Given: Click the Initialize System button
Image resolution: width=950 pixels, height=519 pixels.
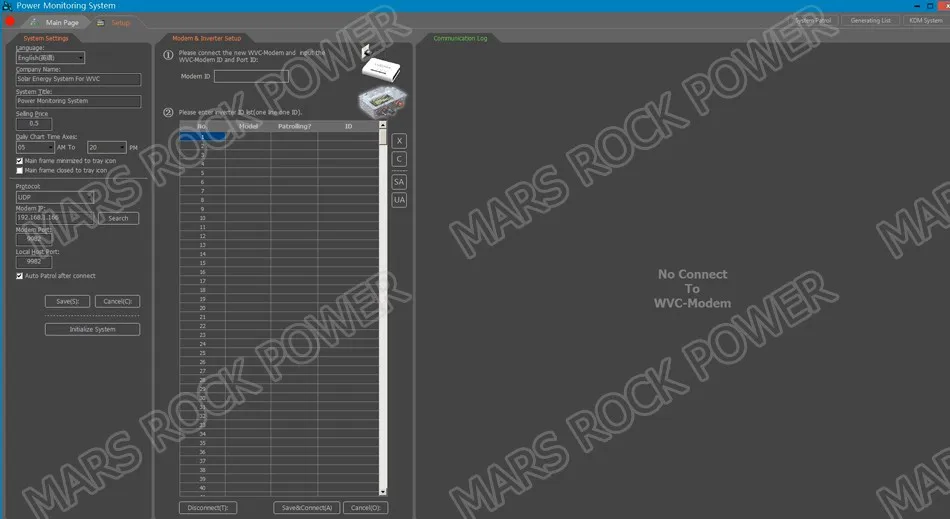Looking at the screenshot, I should click(92, 329).
